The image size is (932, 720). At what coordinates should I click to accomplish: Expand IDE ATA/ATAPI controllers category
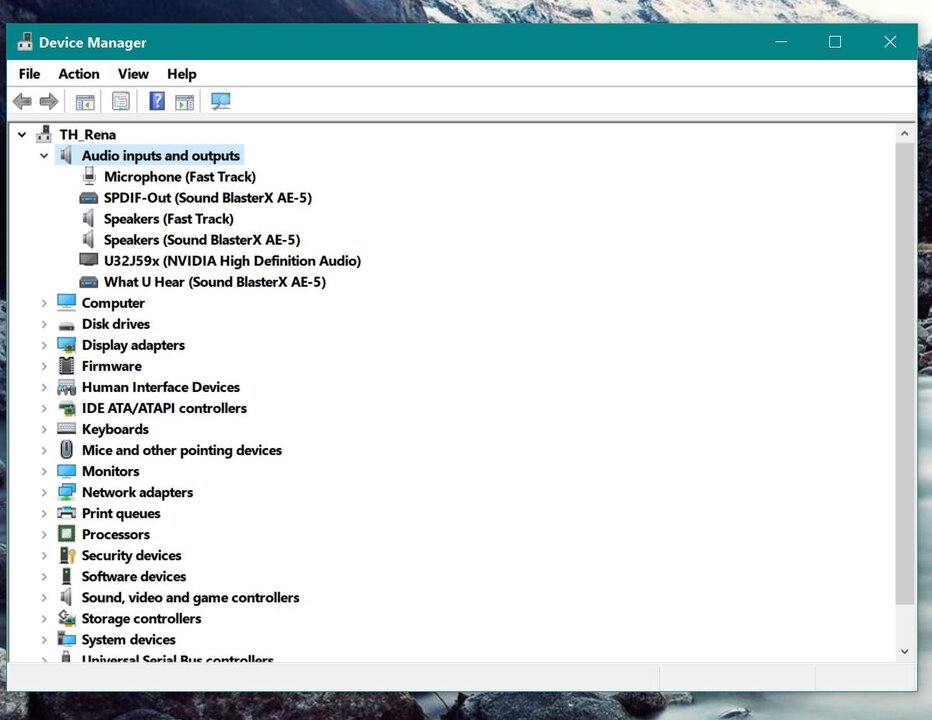click(x=44, y=408)
